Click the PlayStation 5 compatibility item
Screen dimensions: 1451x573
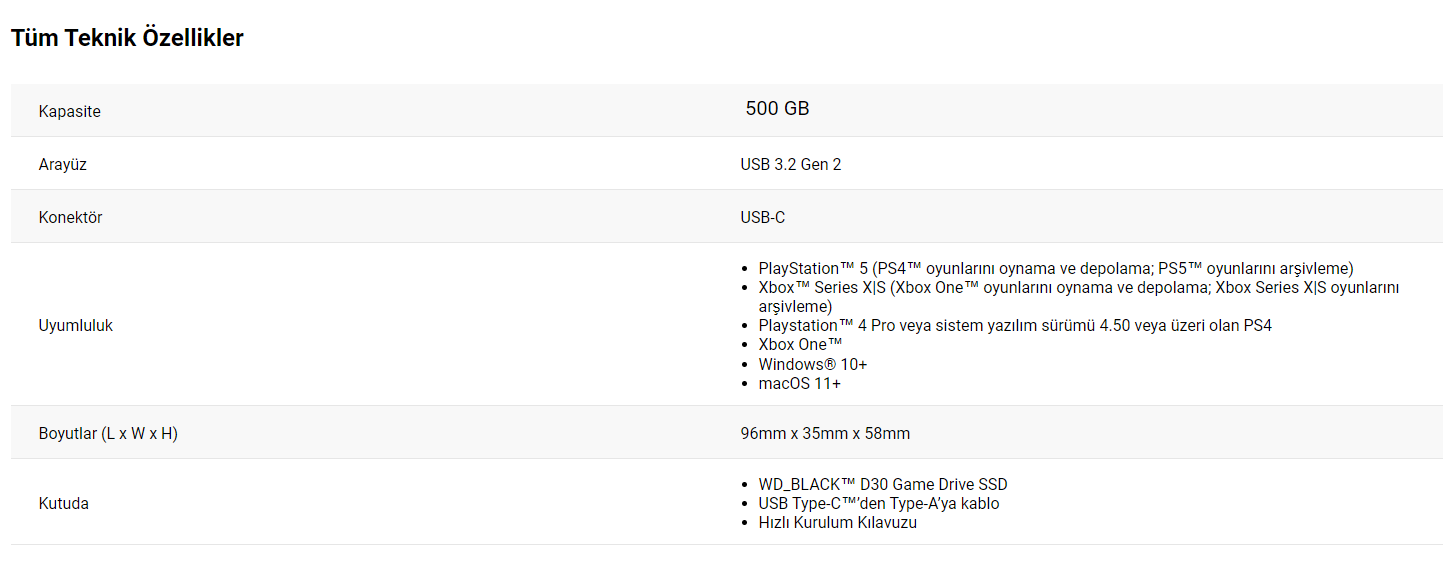[x=1056, y=268]
